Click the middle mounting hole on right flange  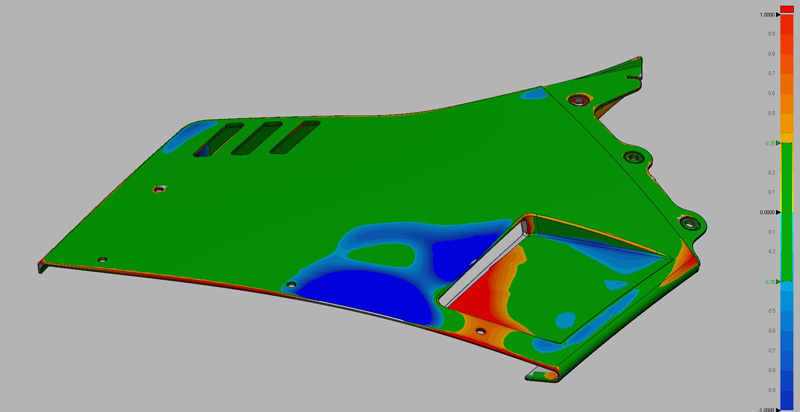click(631, 157)
